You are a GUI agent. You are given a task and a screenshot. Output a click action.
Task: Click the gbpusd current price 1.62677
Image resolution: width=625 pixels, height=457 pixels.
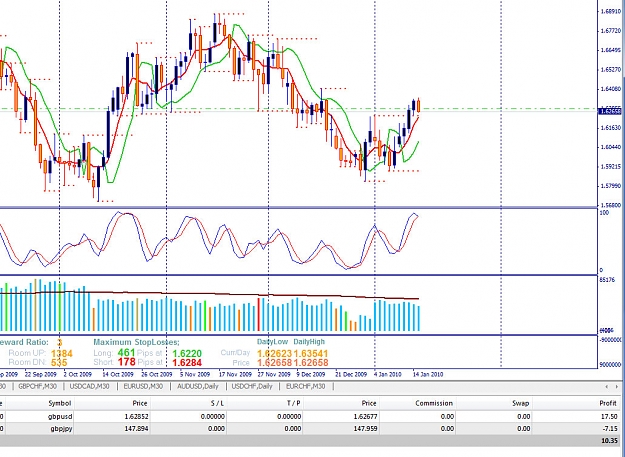pos(366,416)
